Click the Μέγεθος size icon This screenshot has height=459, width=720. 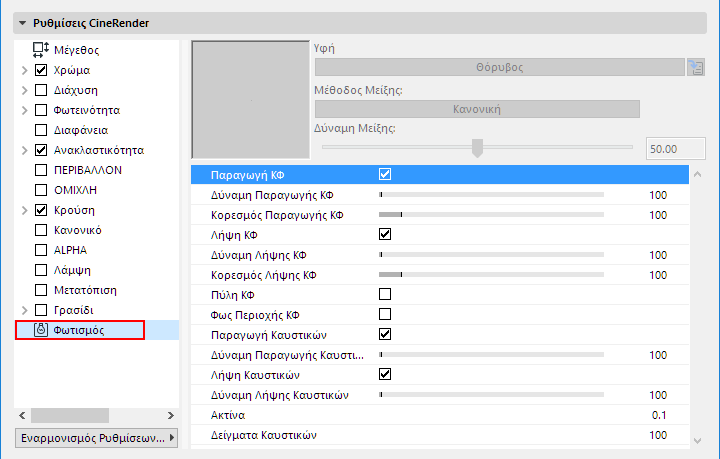point(41,49)
